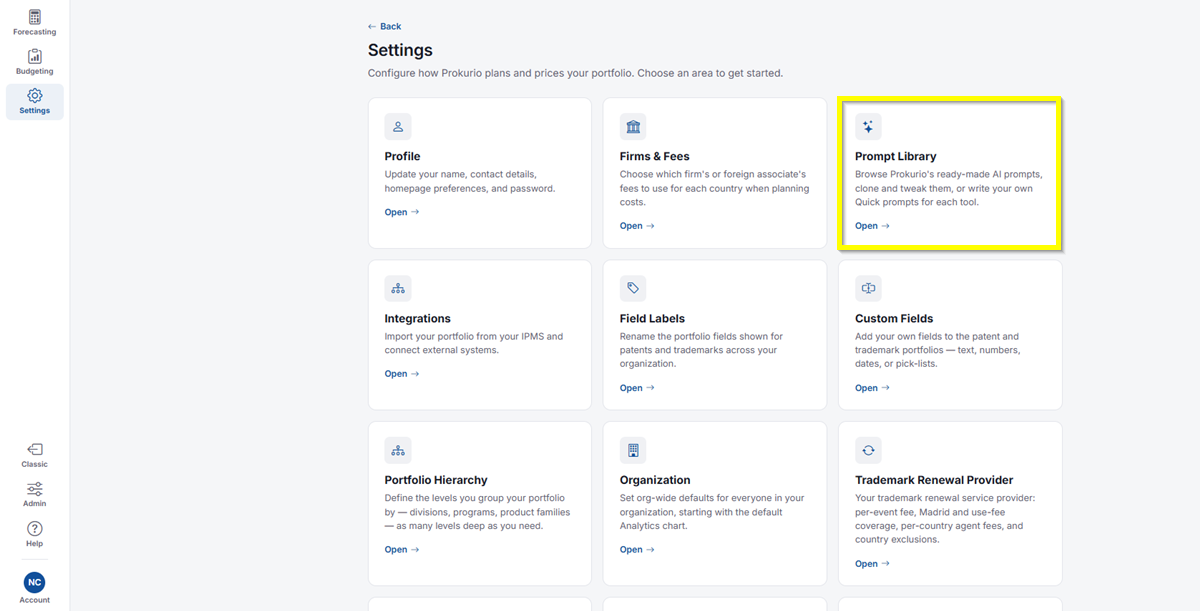This screenshot has width=1200, height=611.
Task: Click the 'Configure how Prokurio plans' subtitle
Action: (x=575, y=73)
